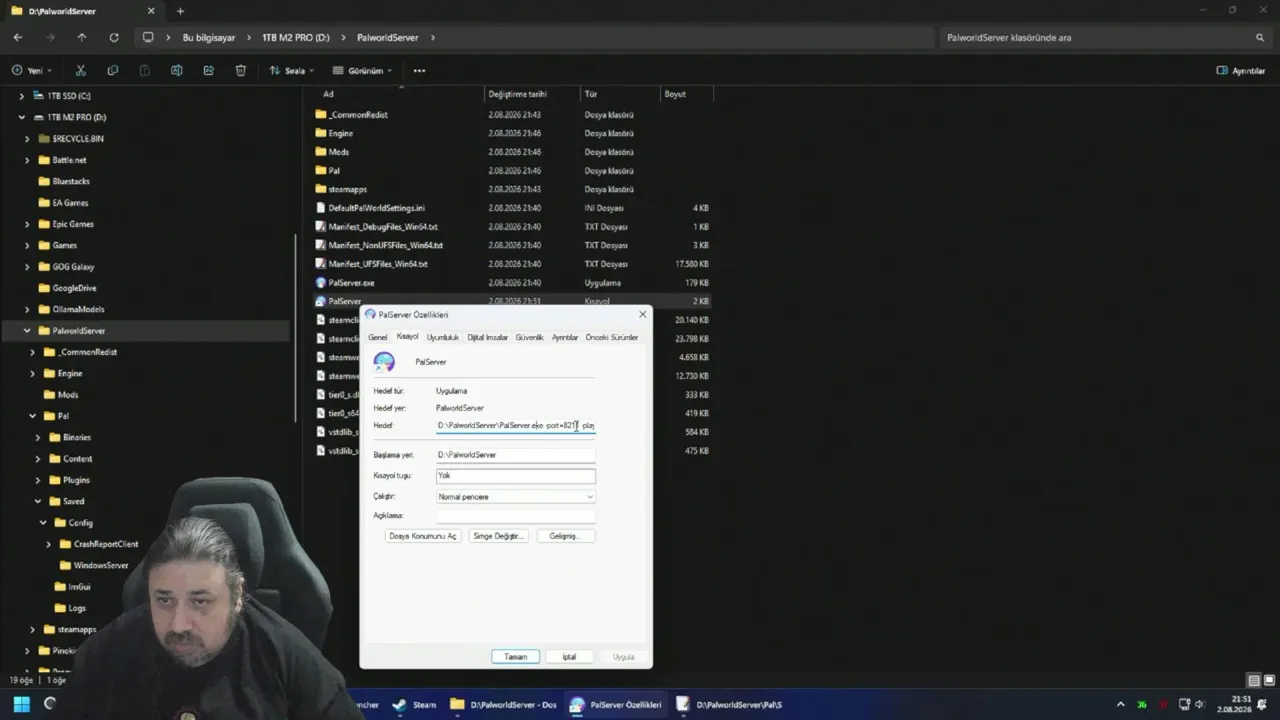The height and width of the screenshot is (720, 1280).
Task: Open a new File Explorer tab with plus
Action: click(x=180, y=11)
